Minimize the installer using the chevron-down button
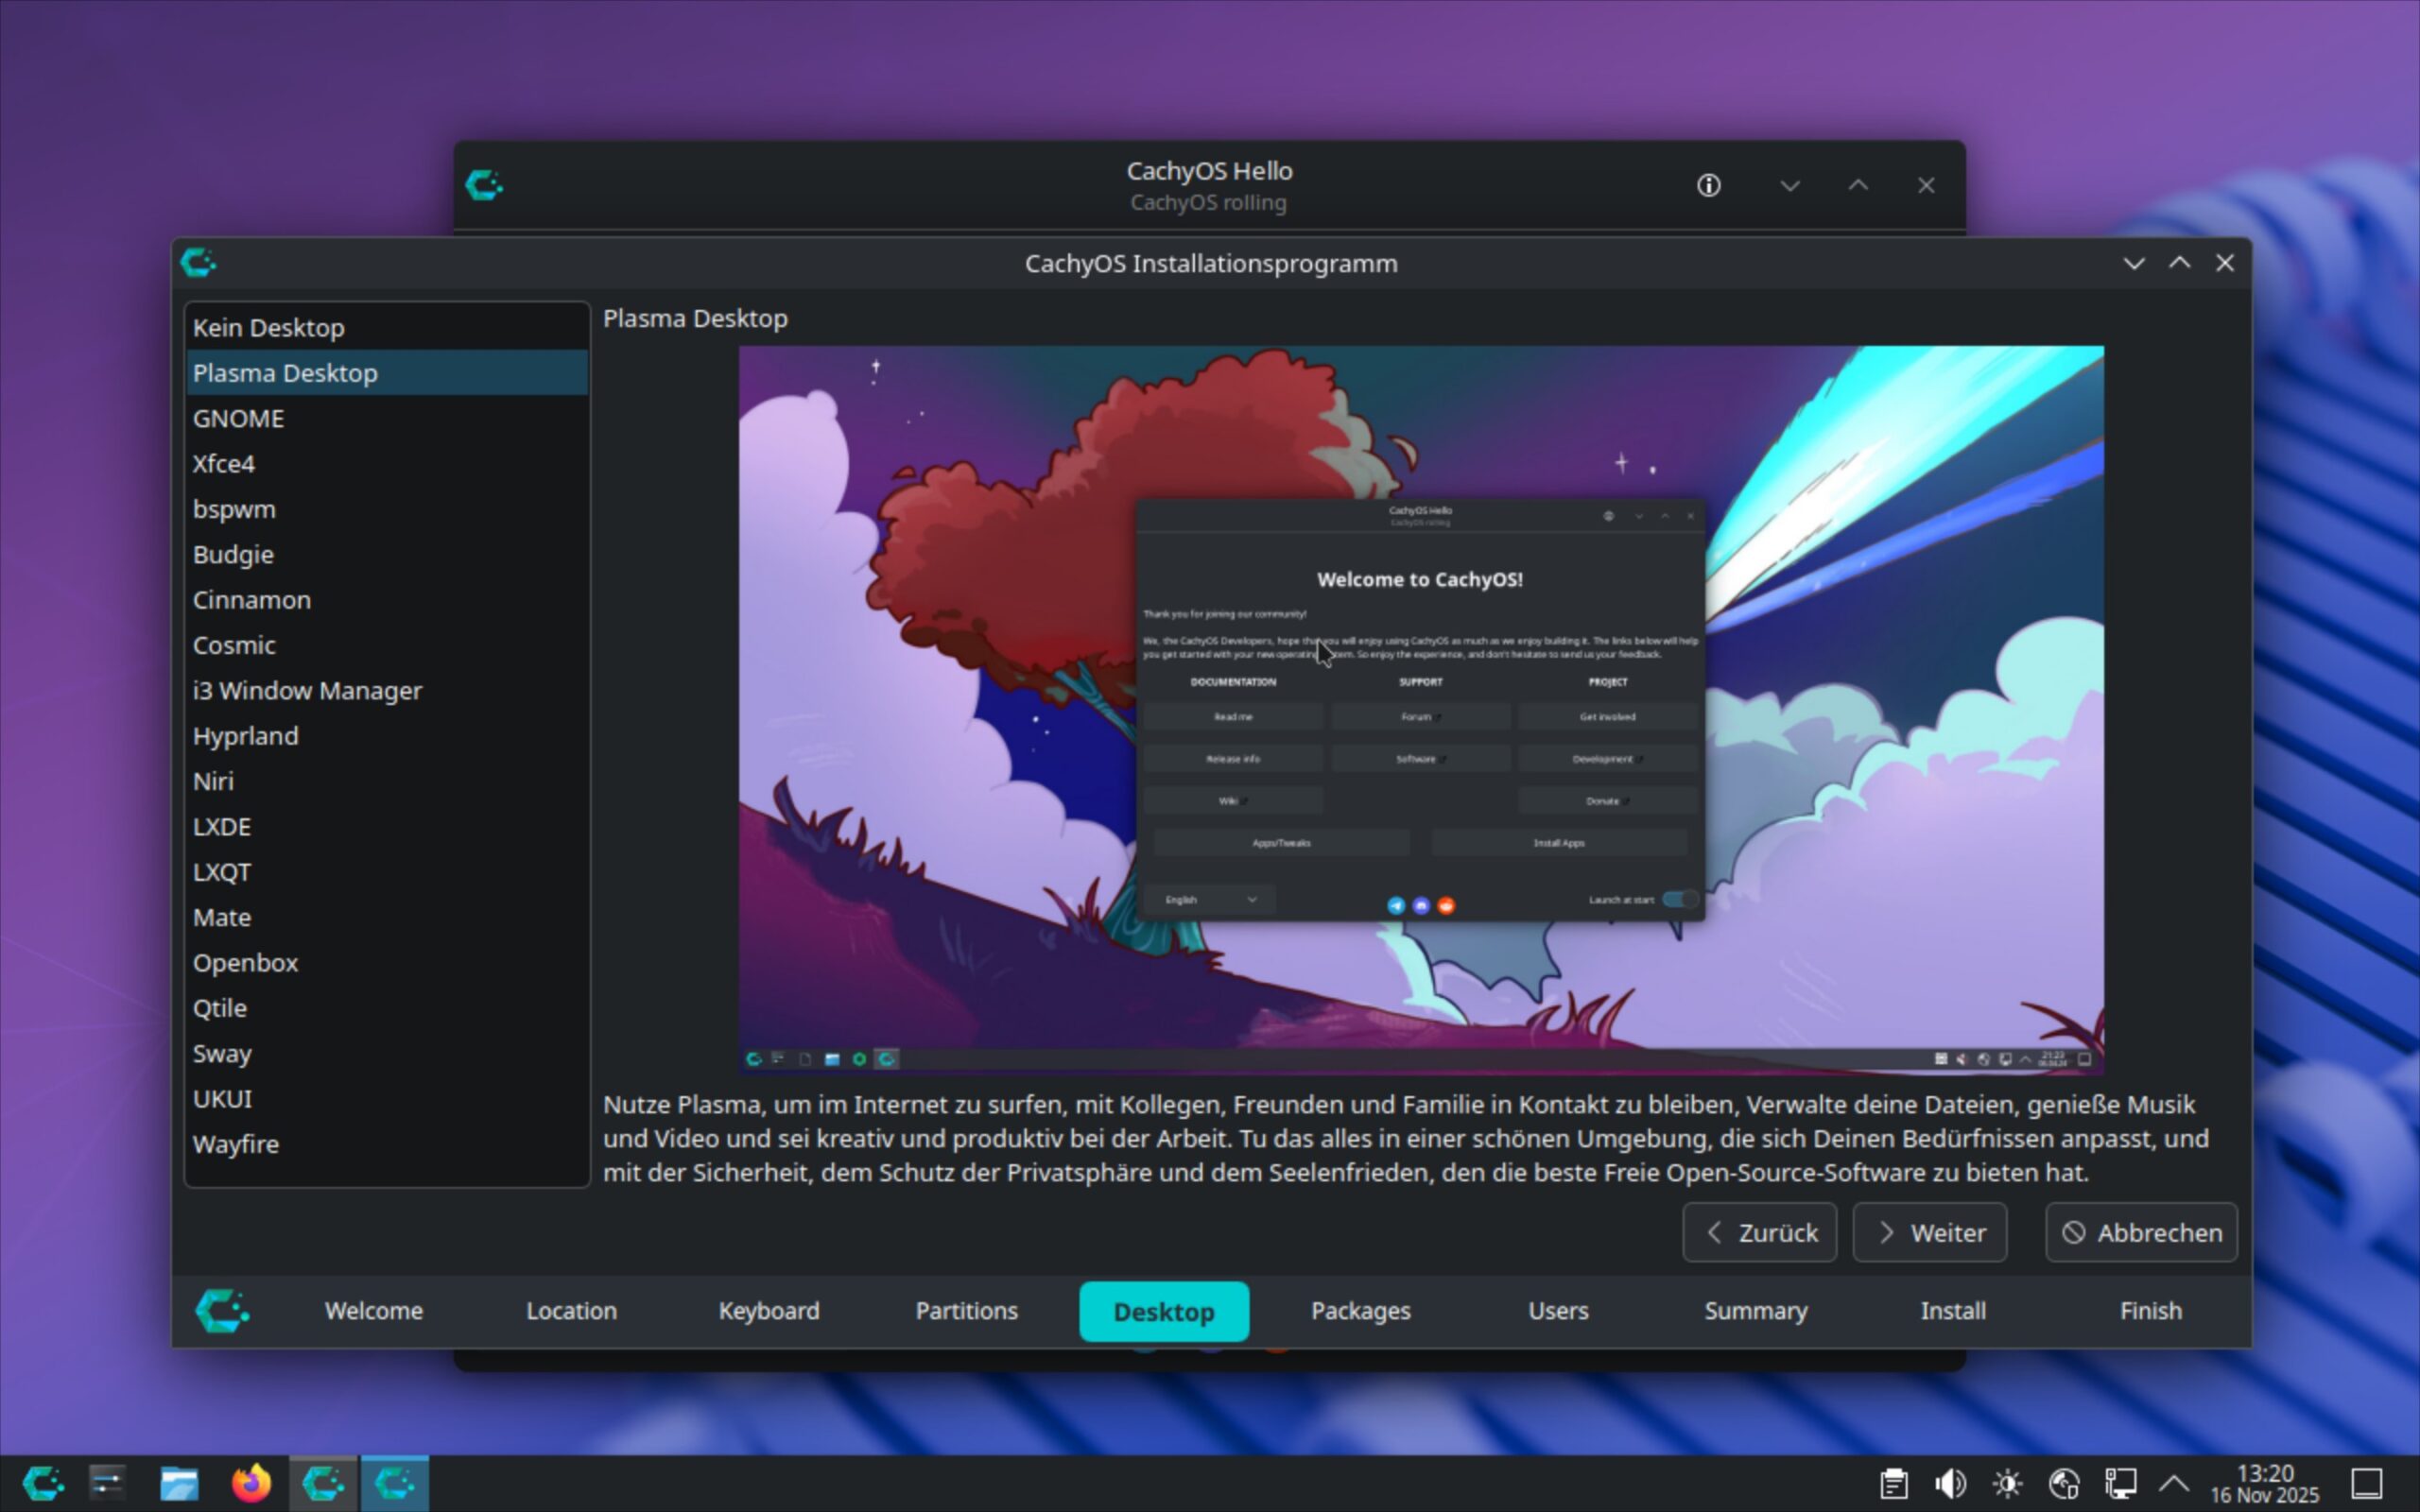The width and height of the screenshot is (2420, 1512). [2134, 263]
